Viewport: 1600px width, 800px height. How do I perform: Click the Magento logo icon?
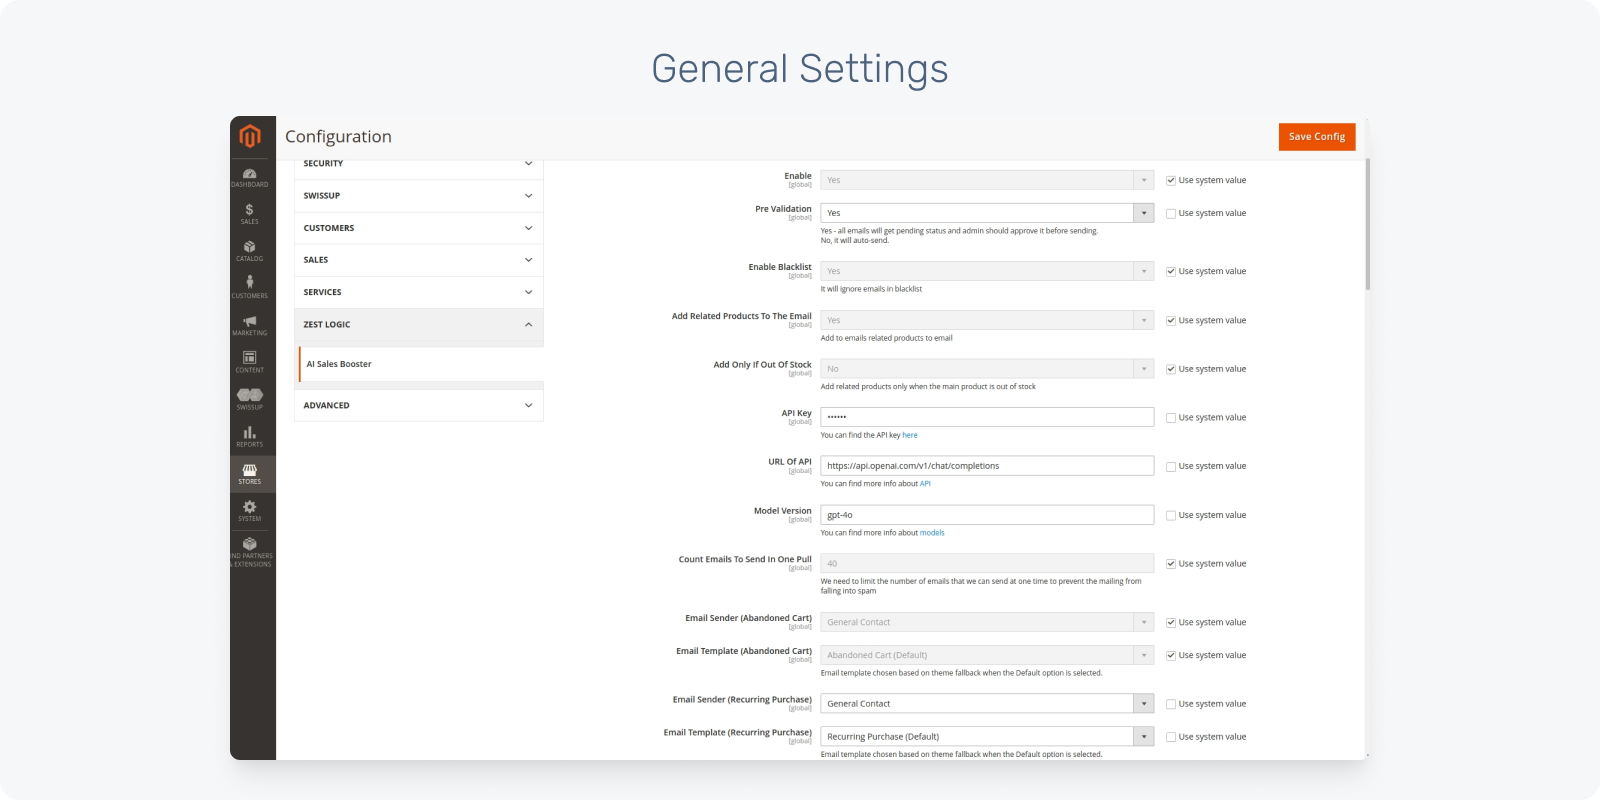(x=250, y=136)
